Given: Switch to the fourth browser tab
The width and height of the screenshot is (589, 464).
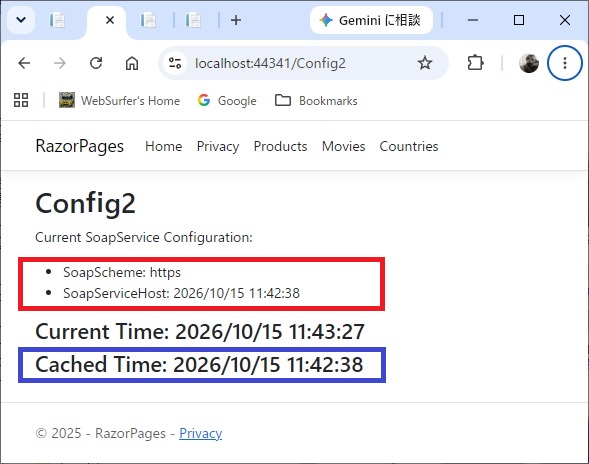Looking at the screenshot, I should [x=193, y=20].
